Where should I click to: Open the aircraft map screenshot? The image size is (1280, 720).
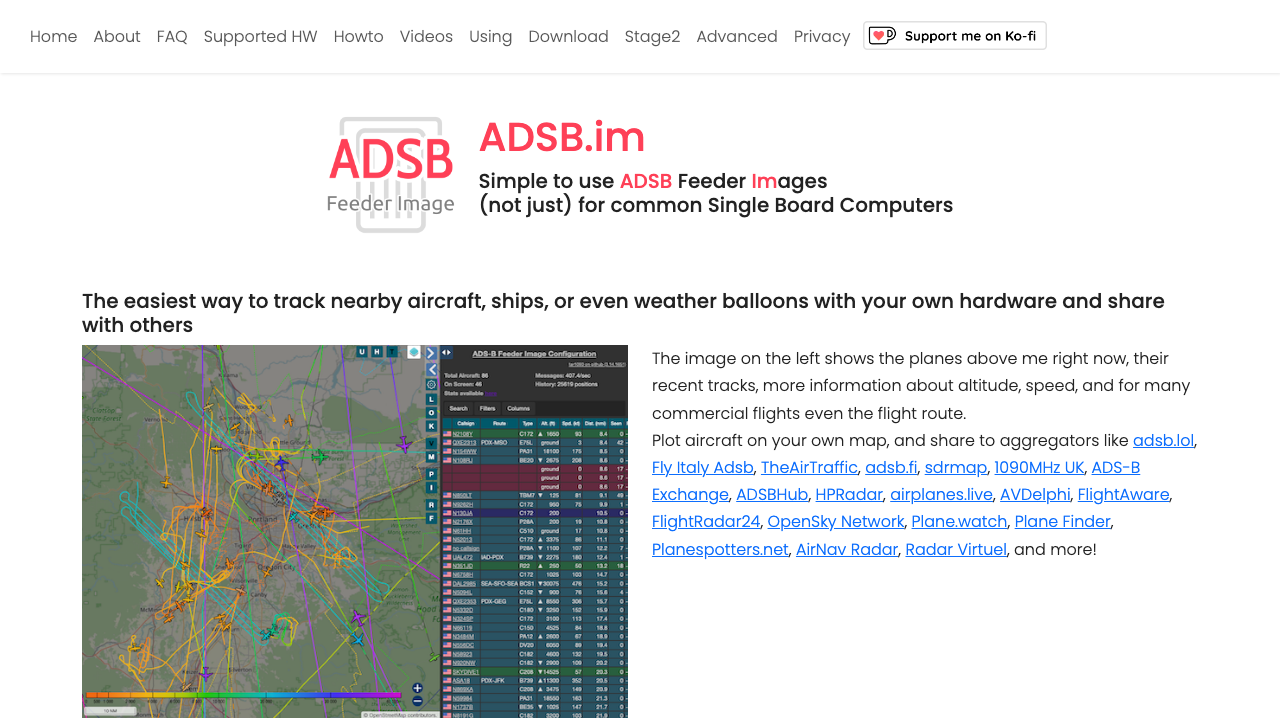point(355,532)
